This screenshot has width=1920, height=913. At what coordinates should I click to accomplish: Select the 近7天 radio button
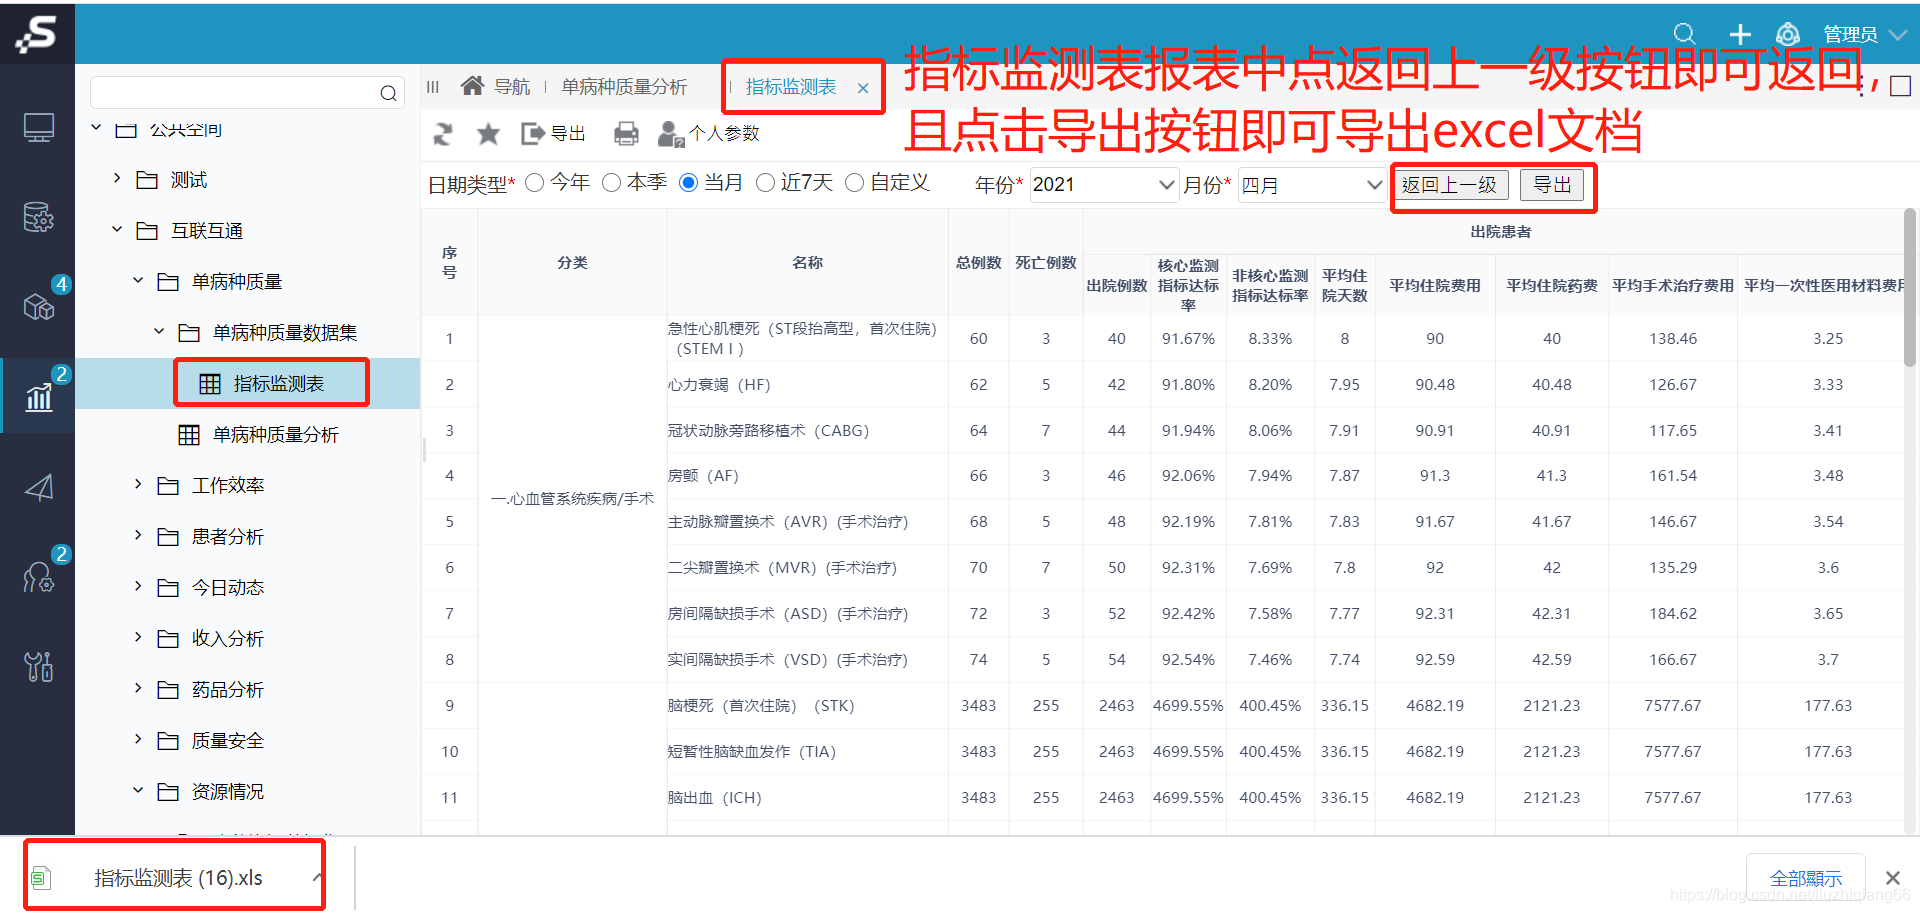click(765, 183)
